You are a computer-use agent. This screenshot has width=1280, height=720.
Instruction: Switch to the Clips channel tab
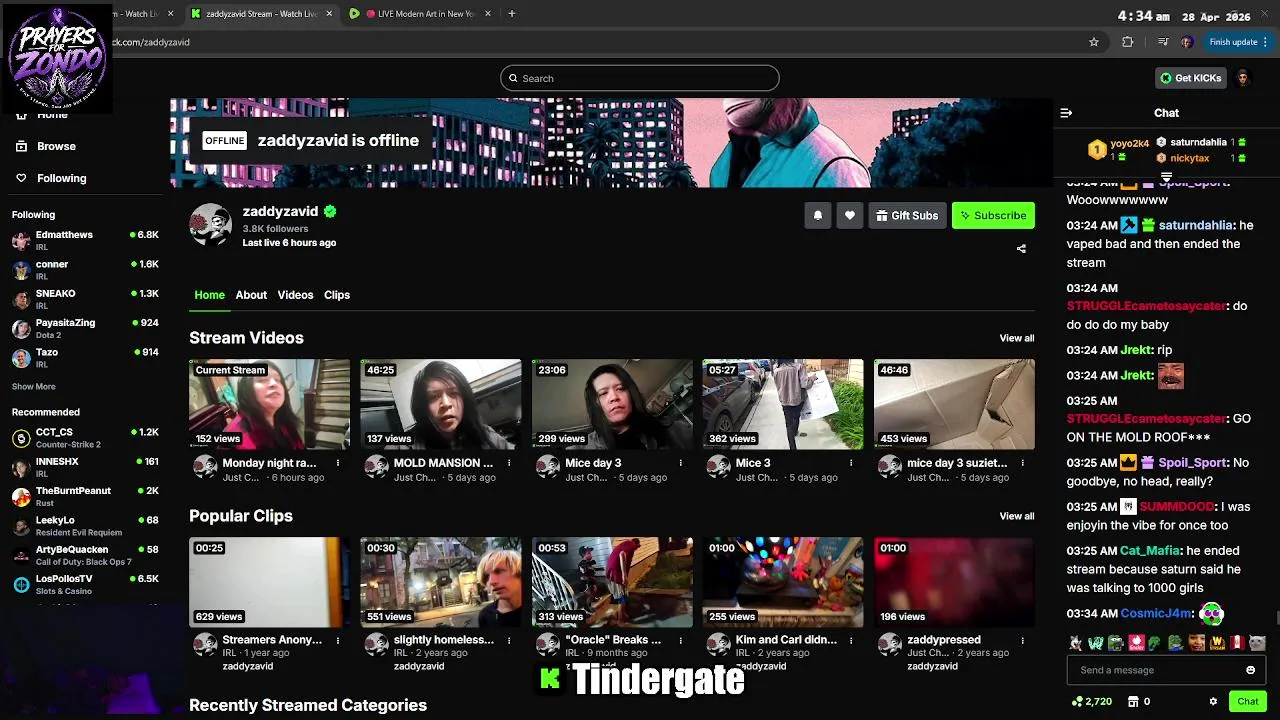click(337, 295)
